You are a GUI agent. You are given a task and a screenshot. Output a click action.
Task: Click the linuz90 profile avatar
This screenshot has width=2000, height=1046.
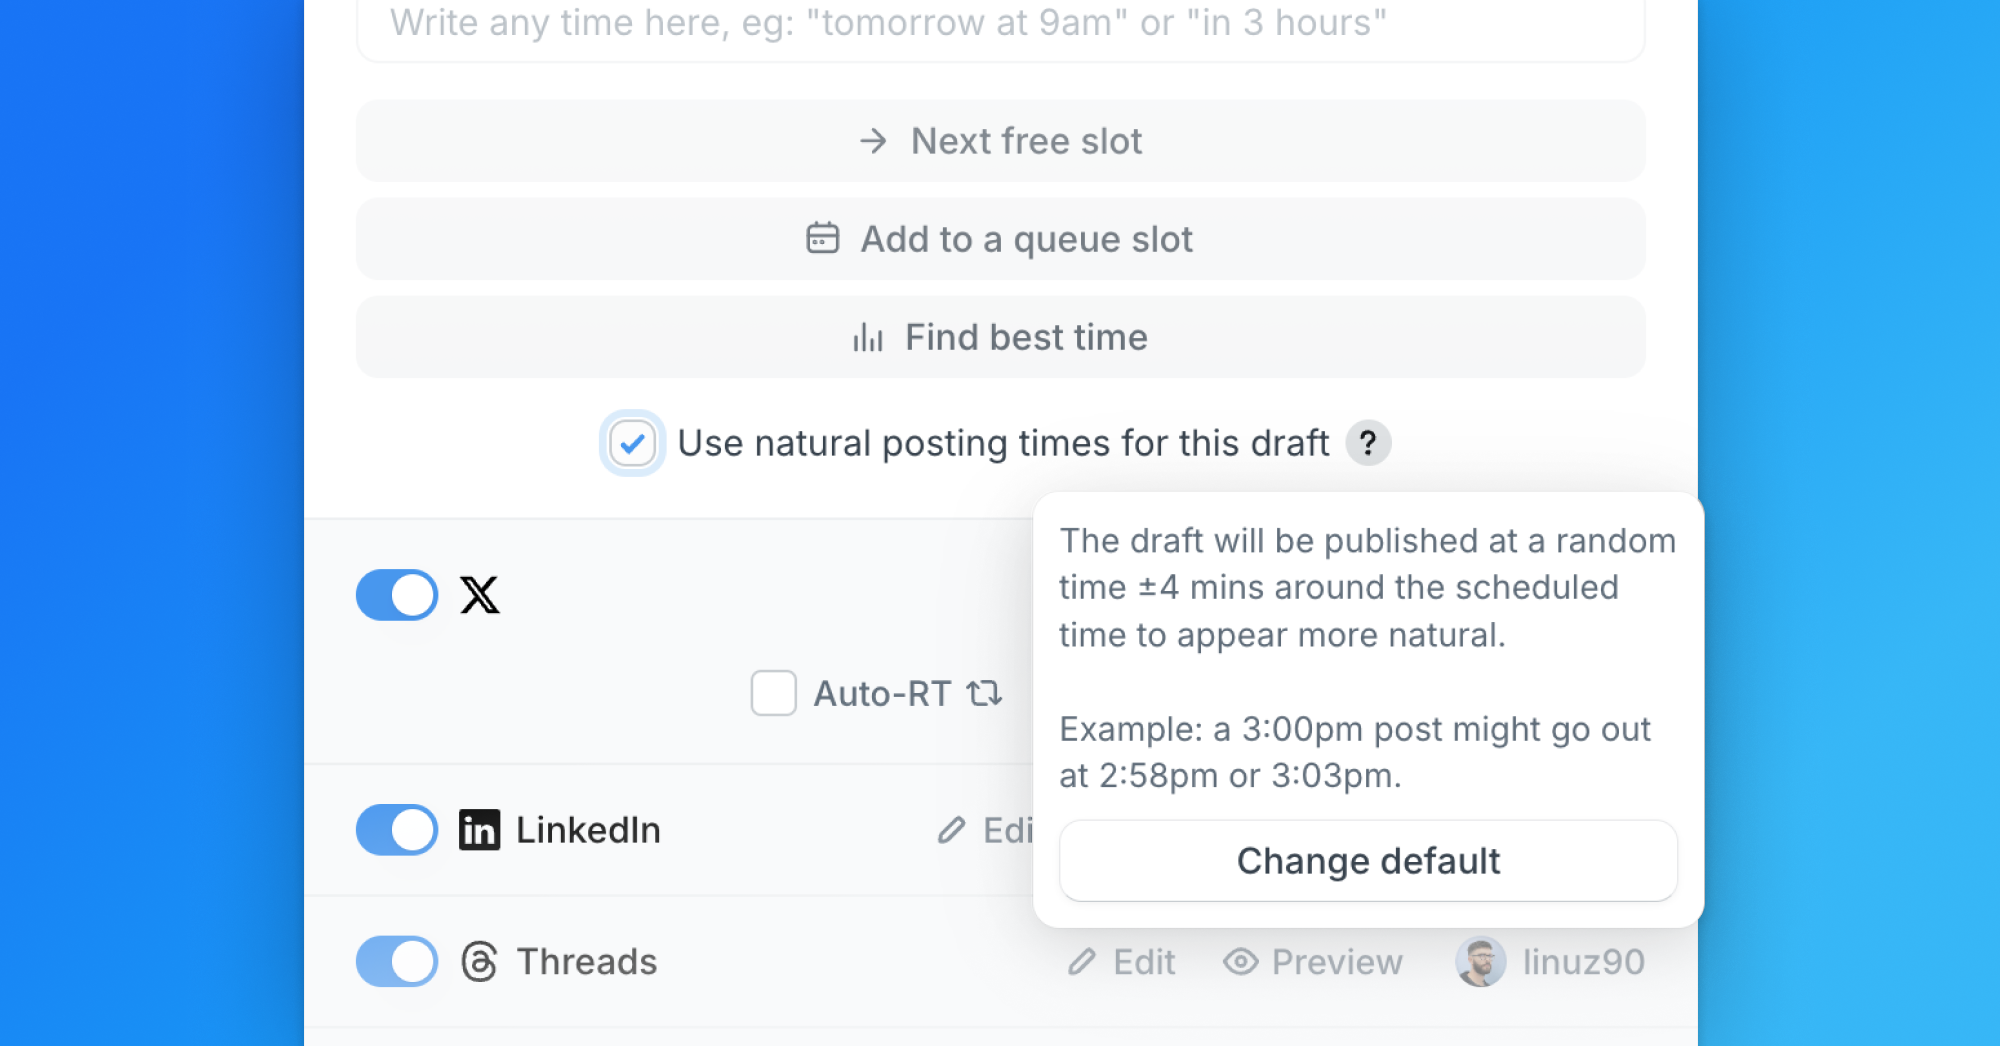pos(1480,962)
